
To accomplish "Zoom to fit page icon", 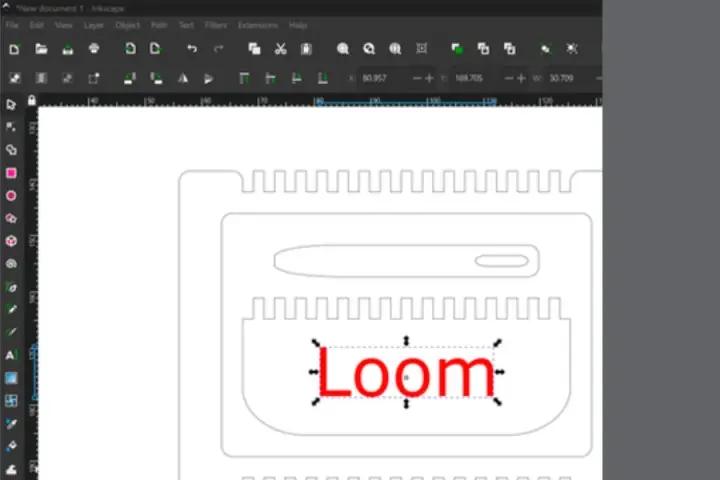I will 395,49.
